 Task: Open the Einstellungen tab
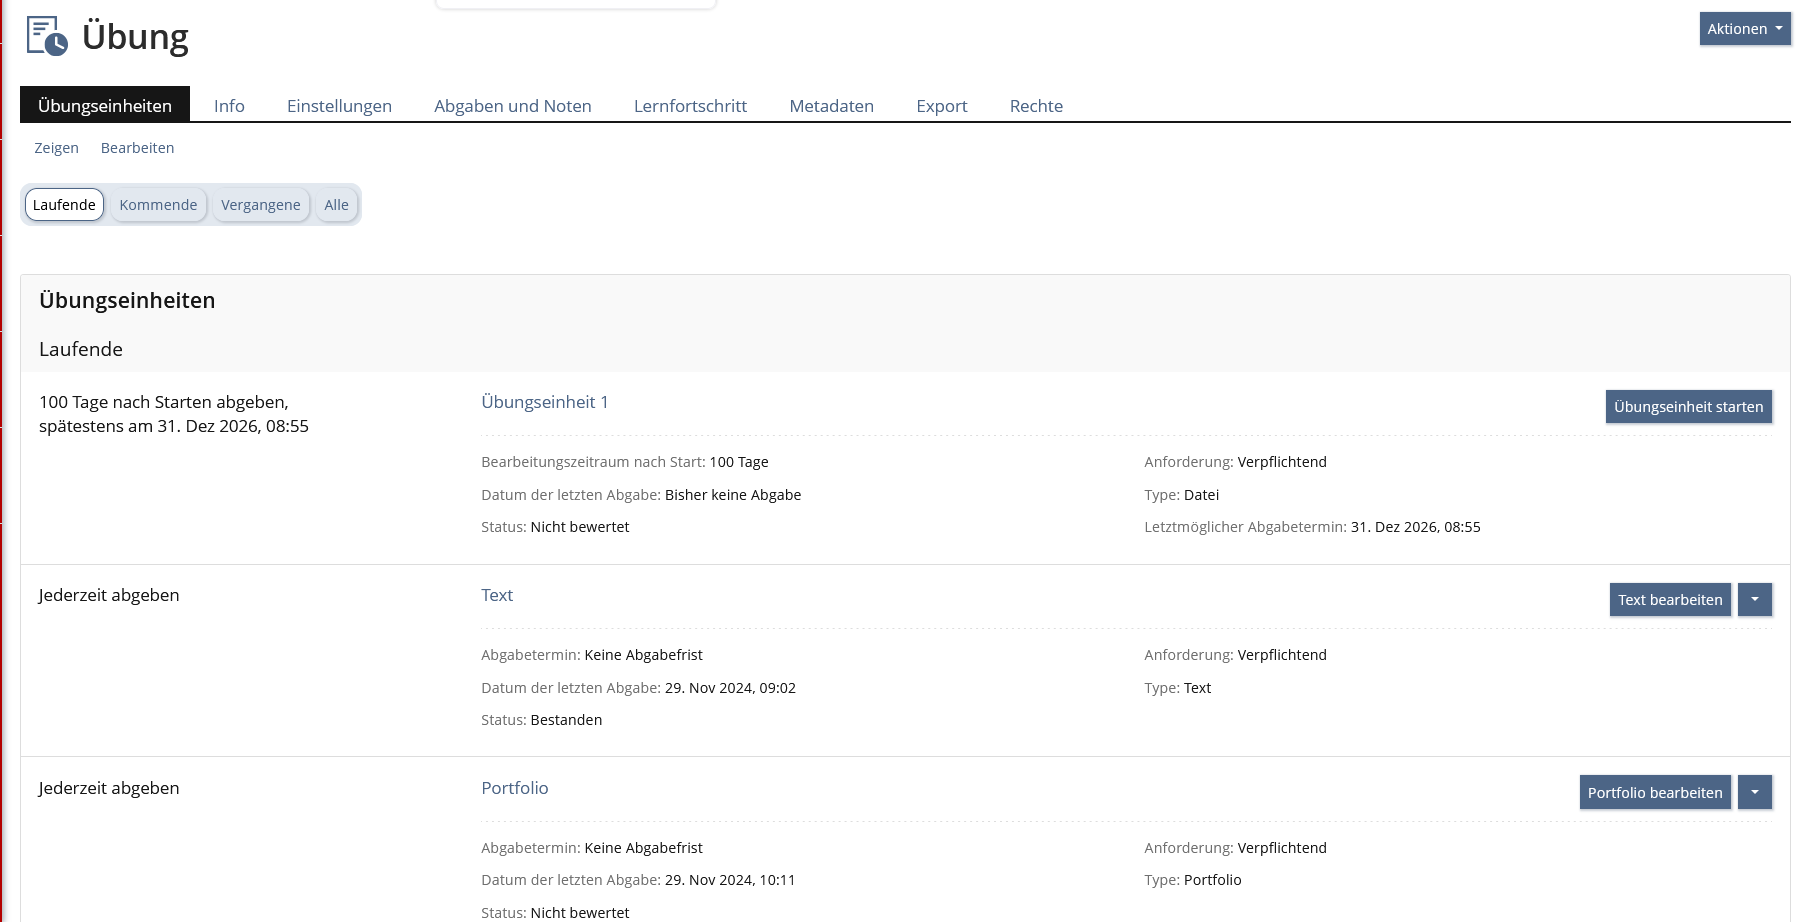(339, 106)
